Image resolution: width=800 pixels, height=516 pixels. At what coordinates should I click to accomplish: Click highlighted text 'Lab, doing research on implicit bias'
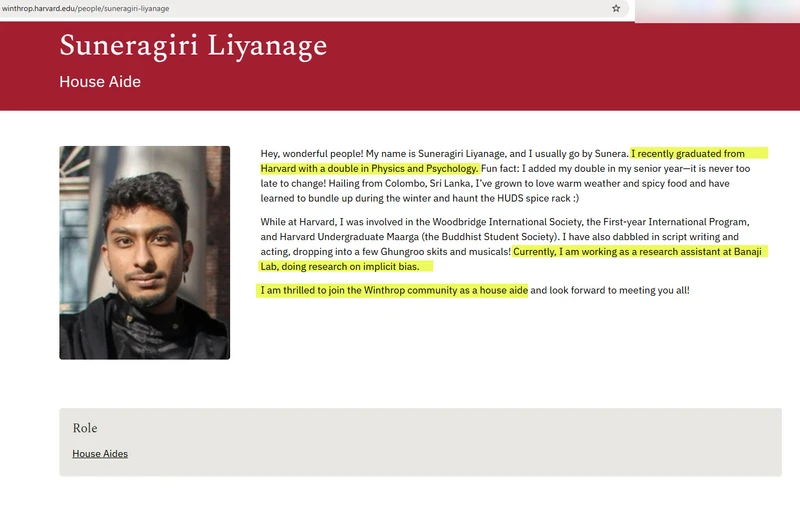[340, 266]
